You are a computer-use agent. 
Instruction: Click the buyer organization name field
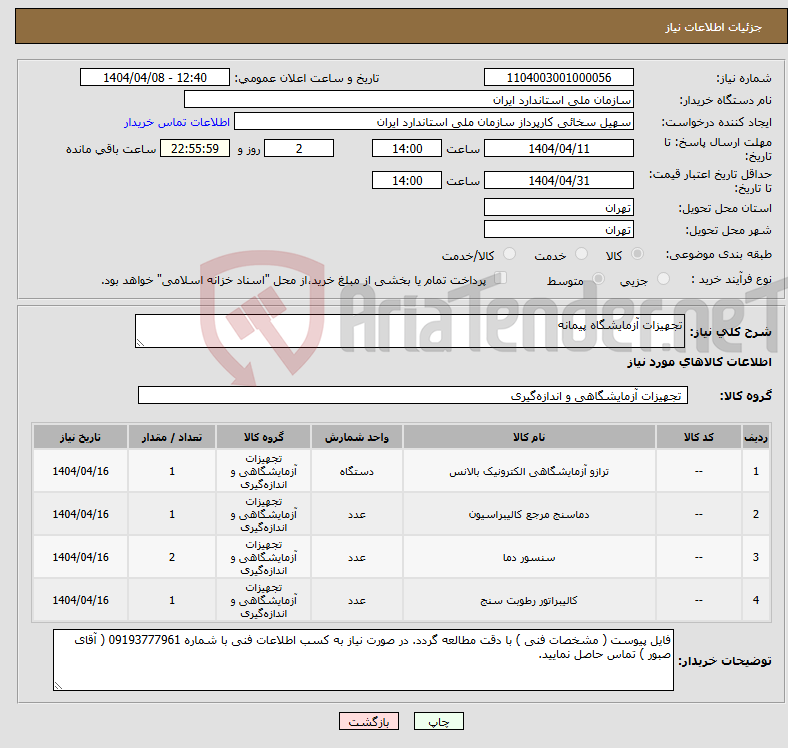[409, 100]
